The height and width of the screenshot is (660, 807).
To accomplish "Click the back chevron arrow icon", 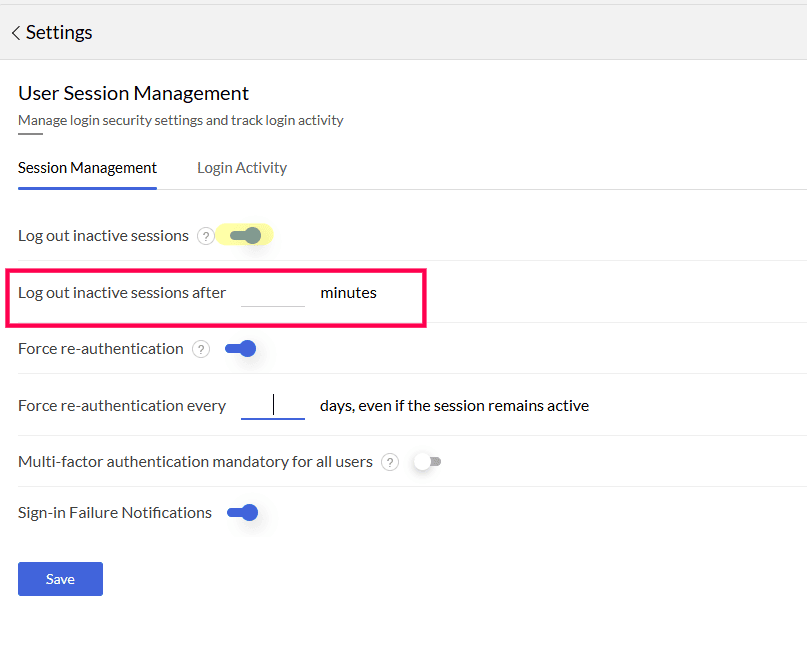I will pos(15,33).
